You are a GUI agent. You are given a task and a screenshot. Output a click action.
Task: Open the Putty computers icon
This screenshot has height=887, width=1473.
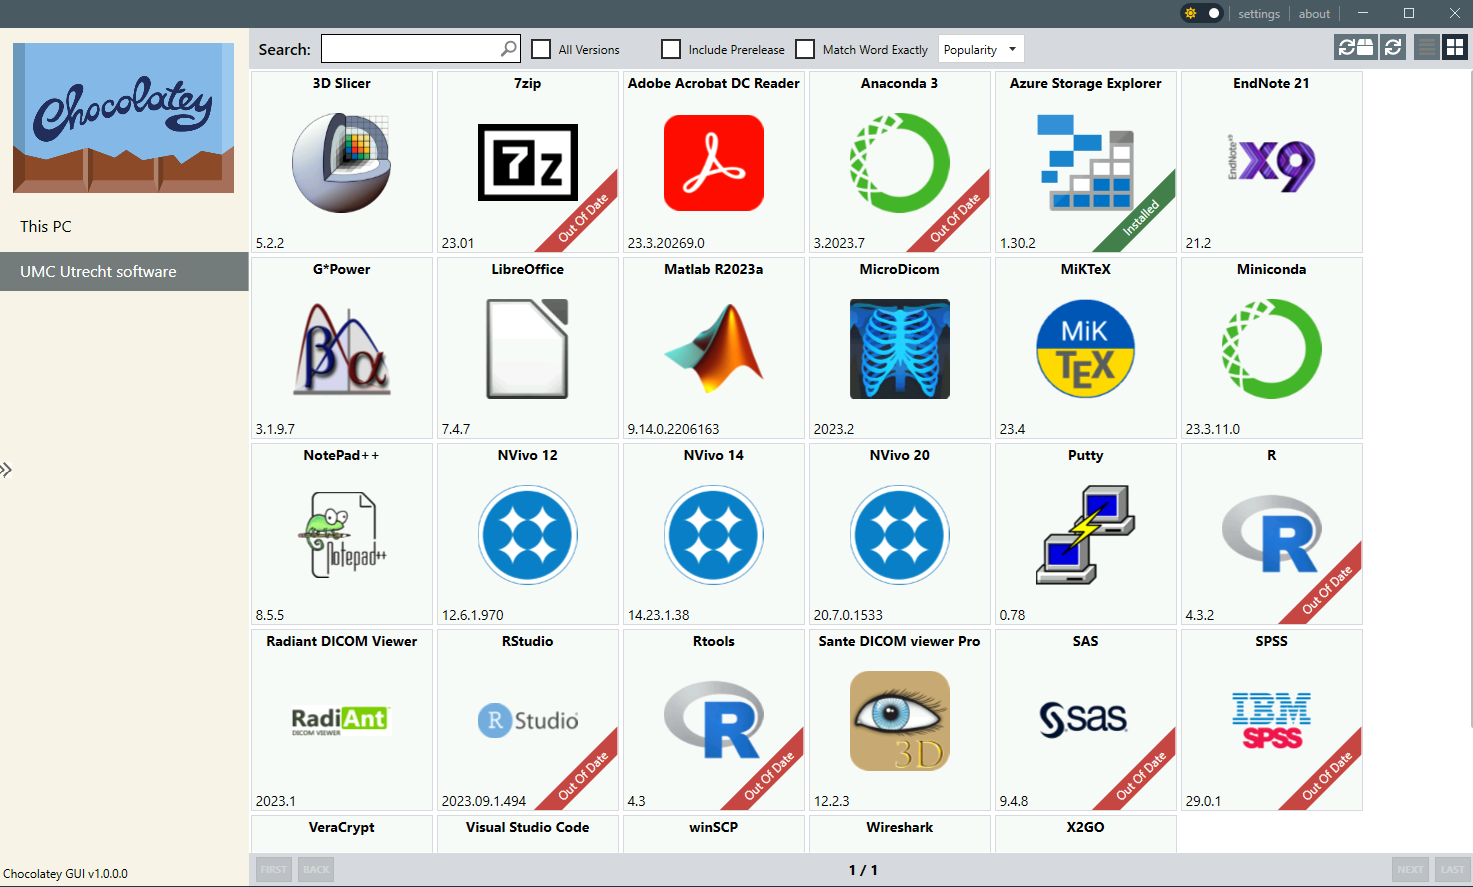pyautogui.click(x=1086, y=535)
